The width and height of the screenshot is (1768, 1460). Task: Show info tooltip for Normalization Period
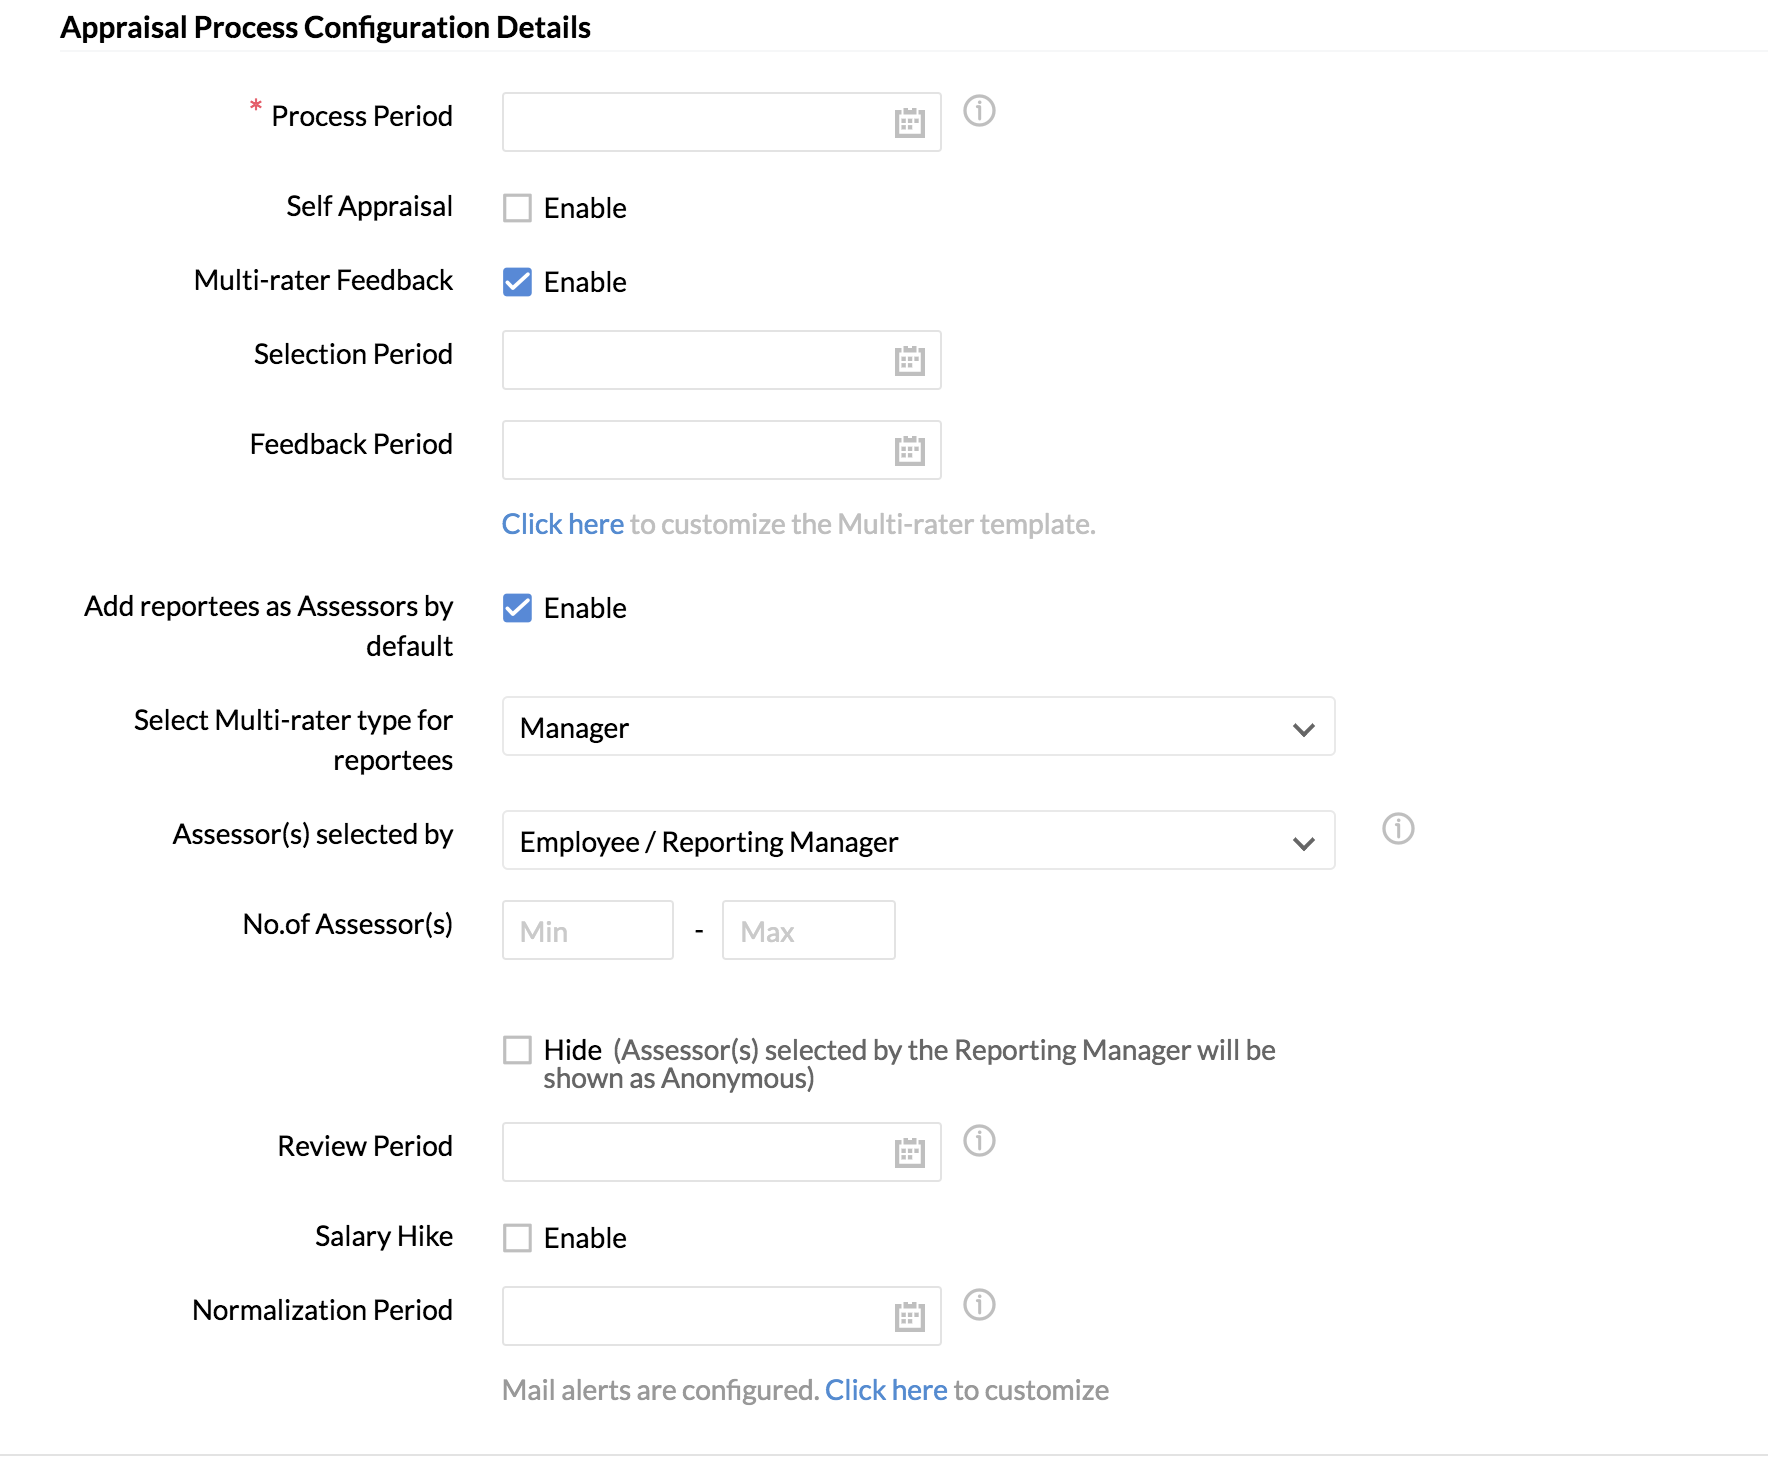click(979, 1305)
